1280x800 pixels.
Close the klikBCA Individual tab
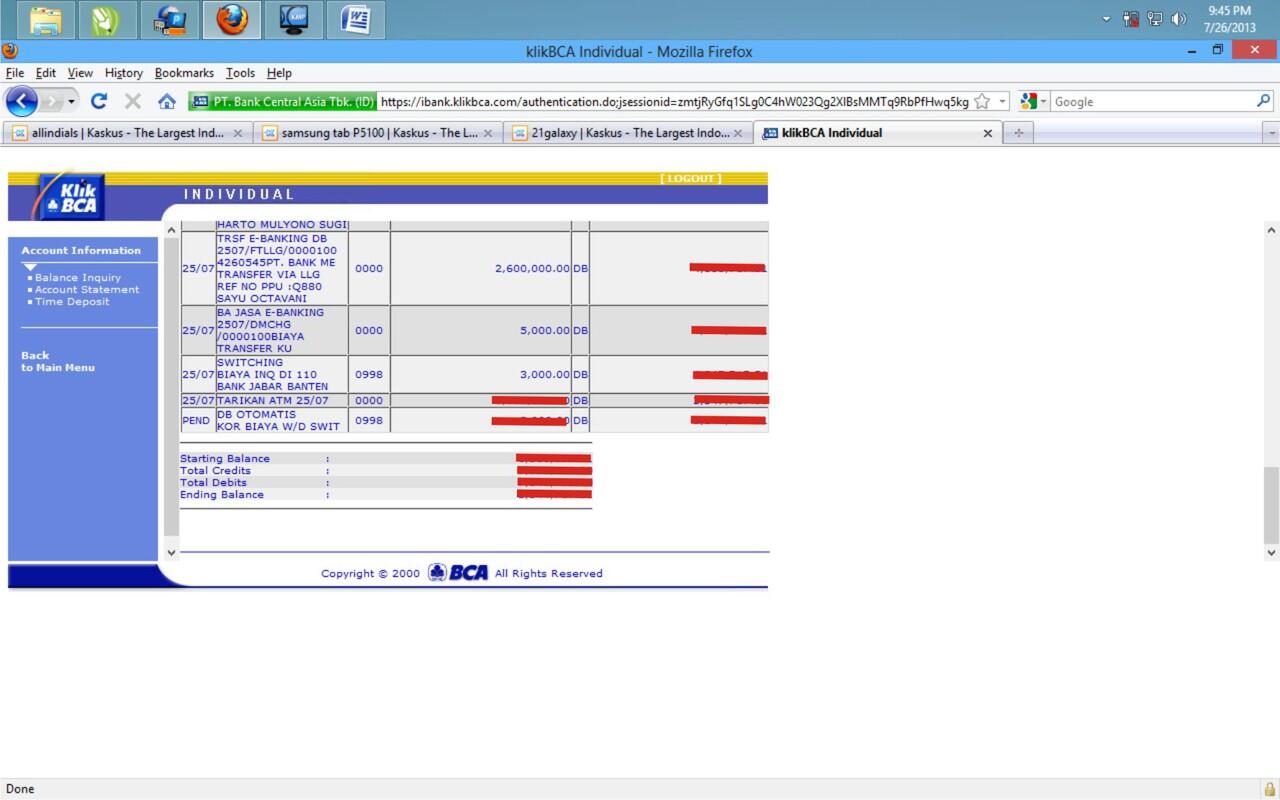[988, 133]
